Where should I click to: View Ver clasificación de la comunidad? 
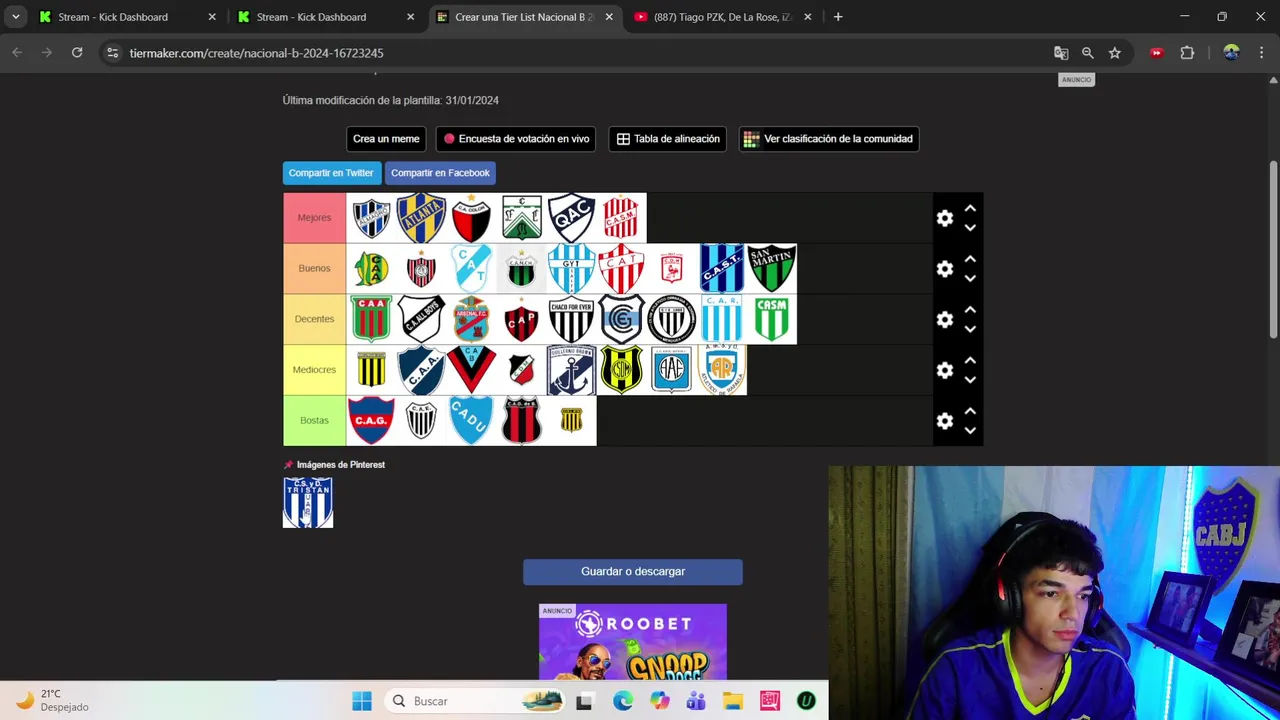tap(828, 139)
